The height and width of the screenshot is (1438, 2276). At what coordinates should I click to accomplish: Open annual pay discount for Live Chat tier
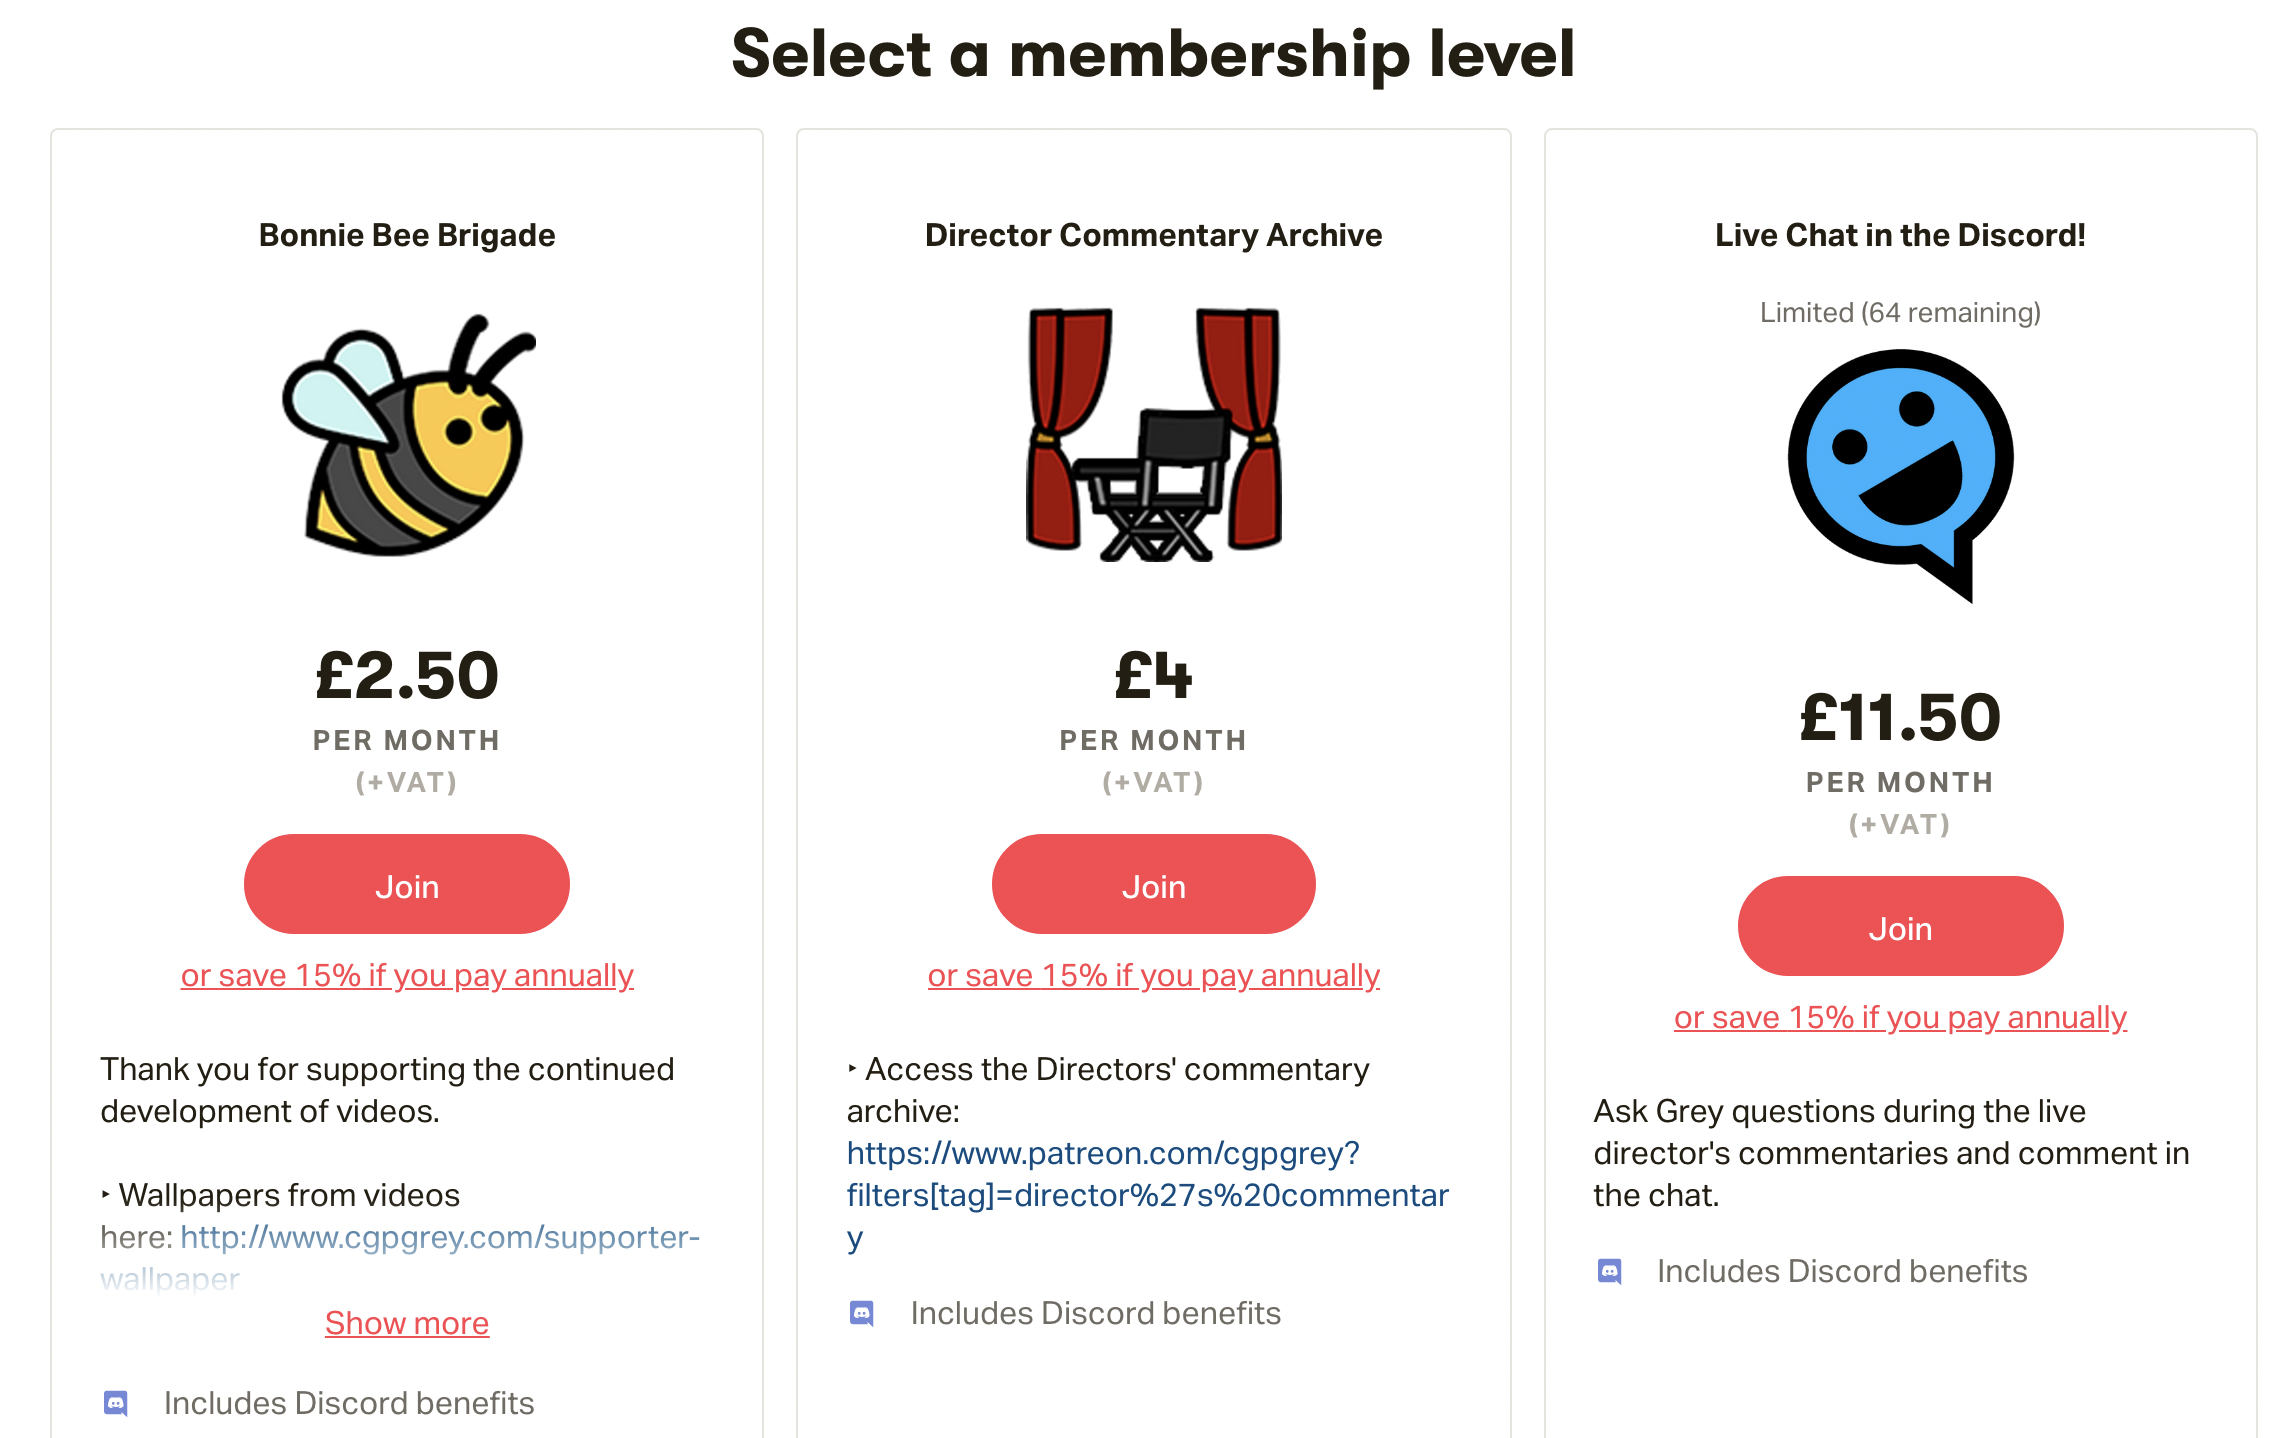point(1900,1017)
